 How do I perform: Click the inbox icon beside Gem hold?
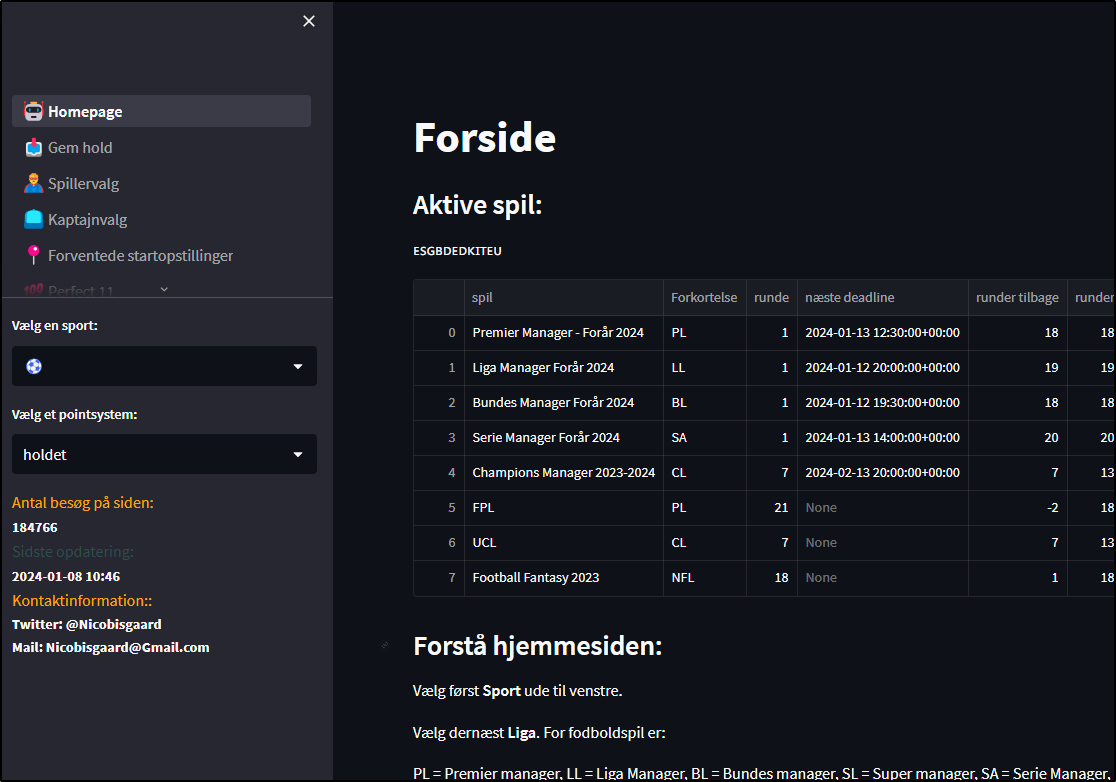(33, 147)
